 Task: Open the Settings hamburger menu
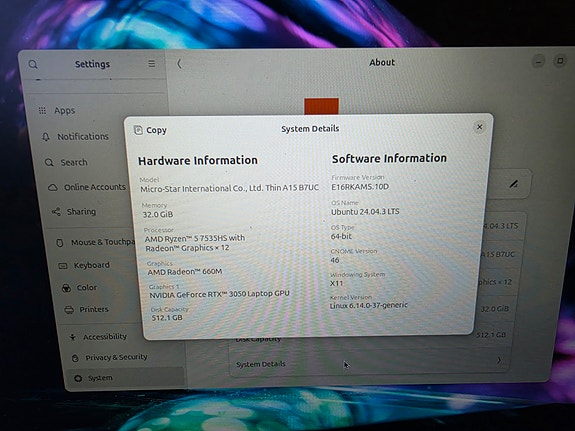click(x=151, y=64)
